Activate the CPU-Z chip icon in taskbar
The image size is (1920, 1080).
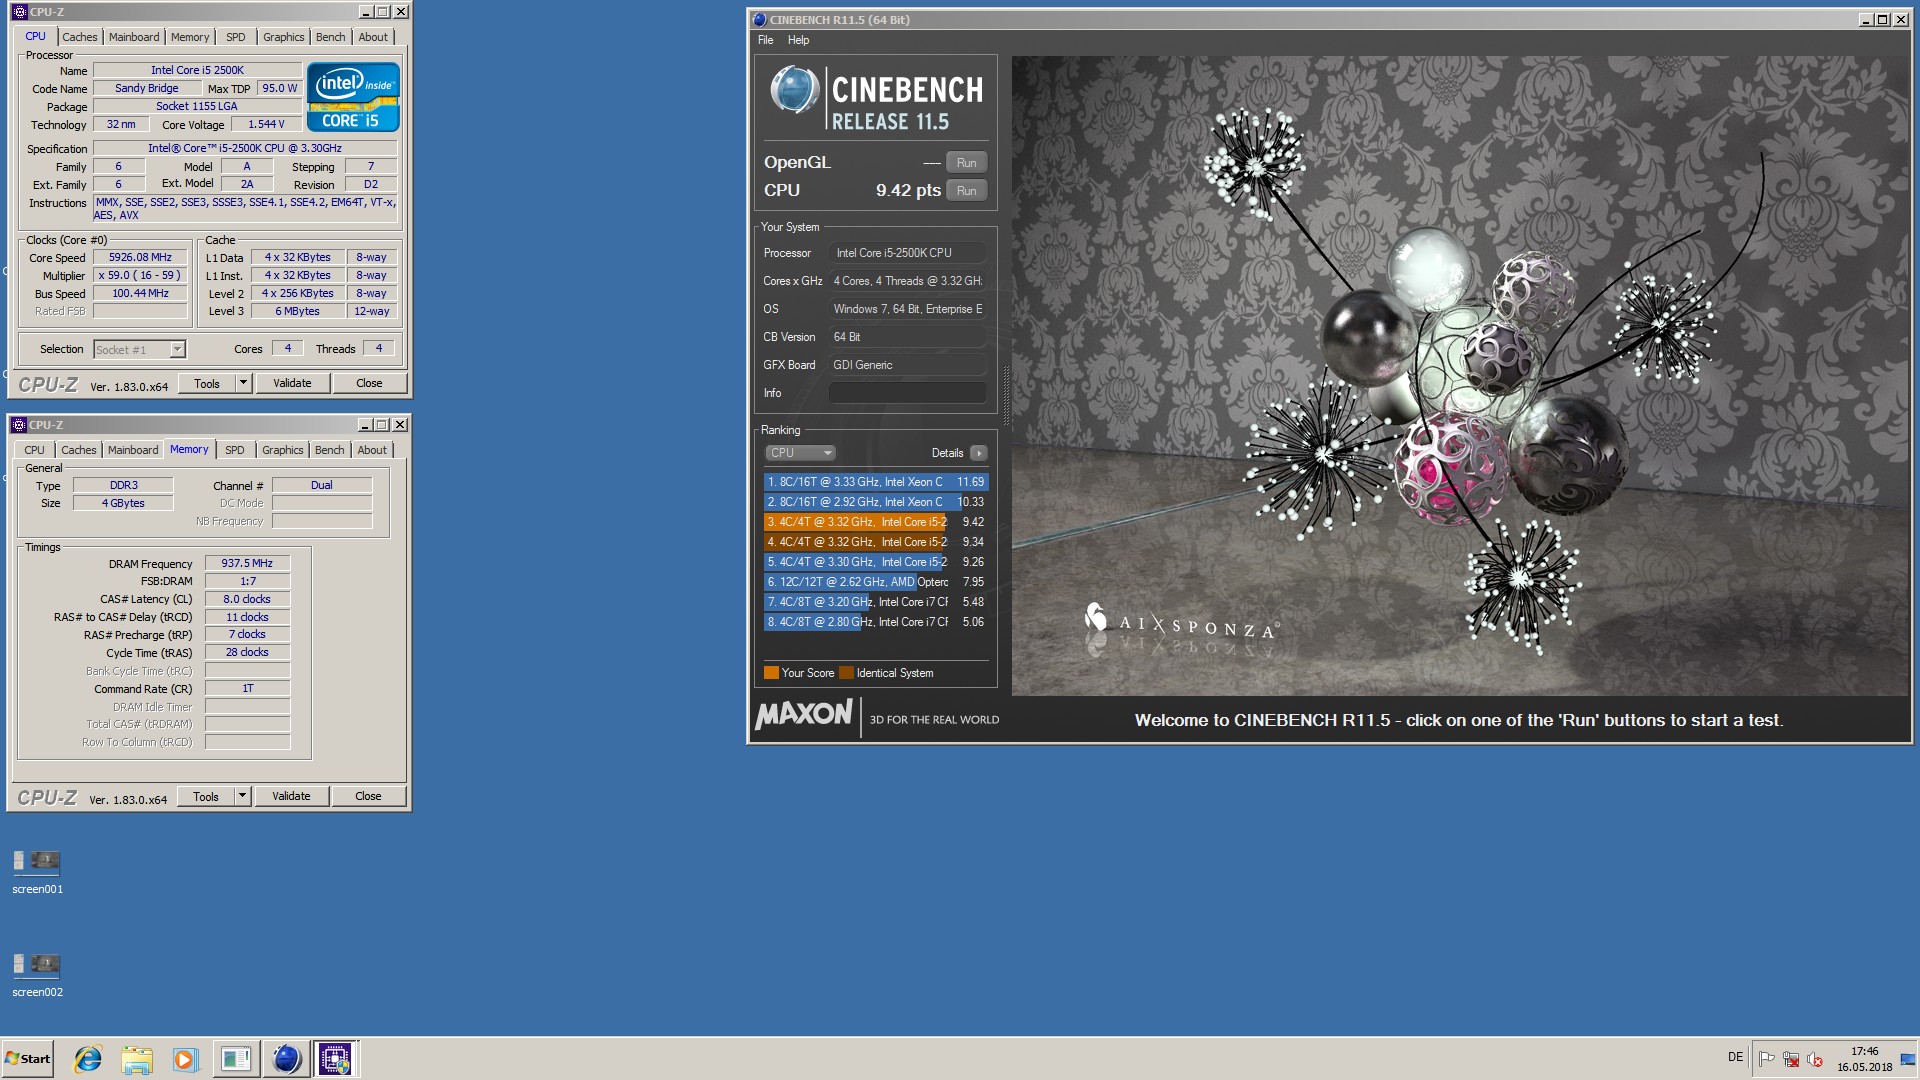click(x=335, y=1059)
